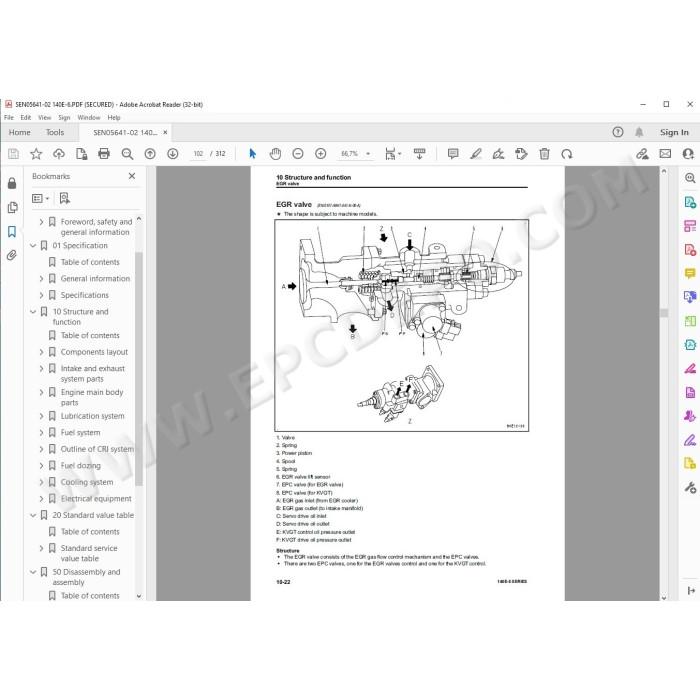Open More Tools wrench icon in right pane

pyautogui.click(x=690, y=488)
